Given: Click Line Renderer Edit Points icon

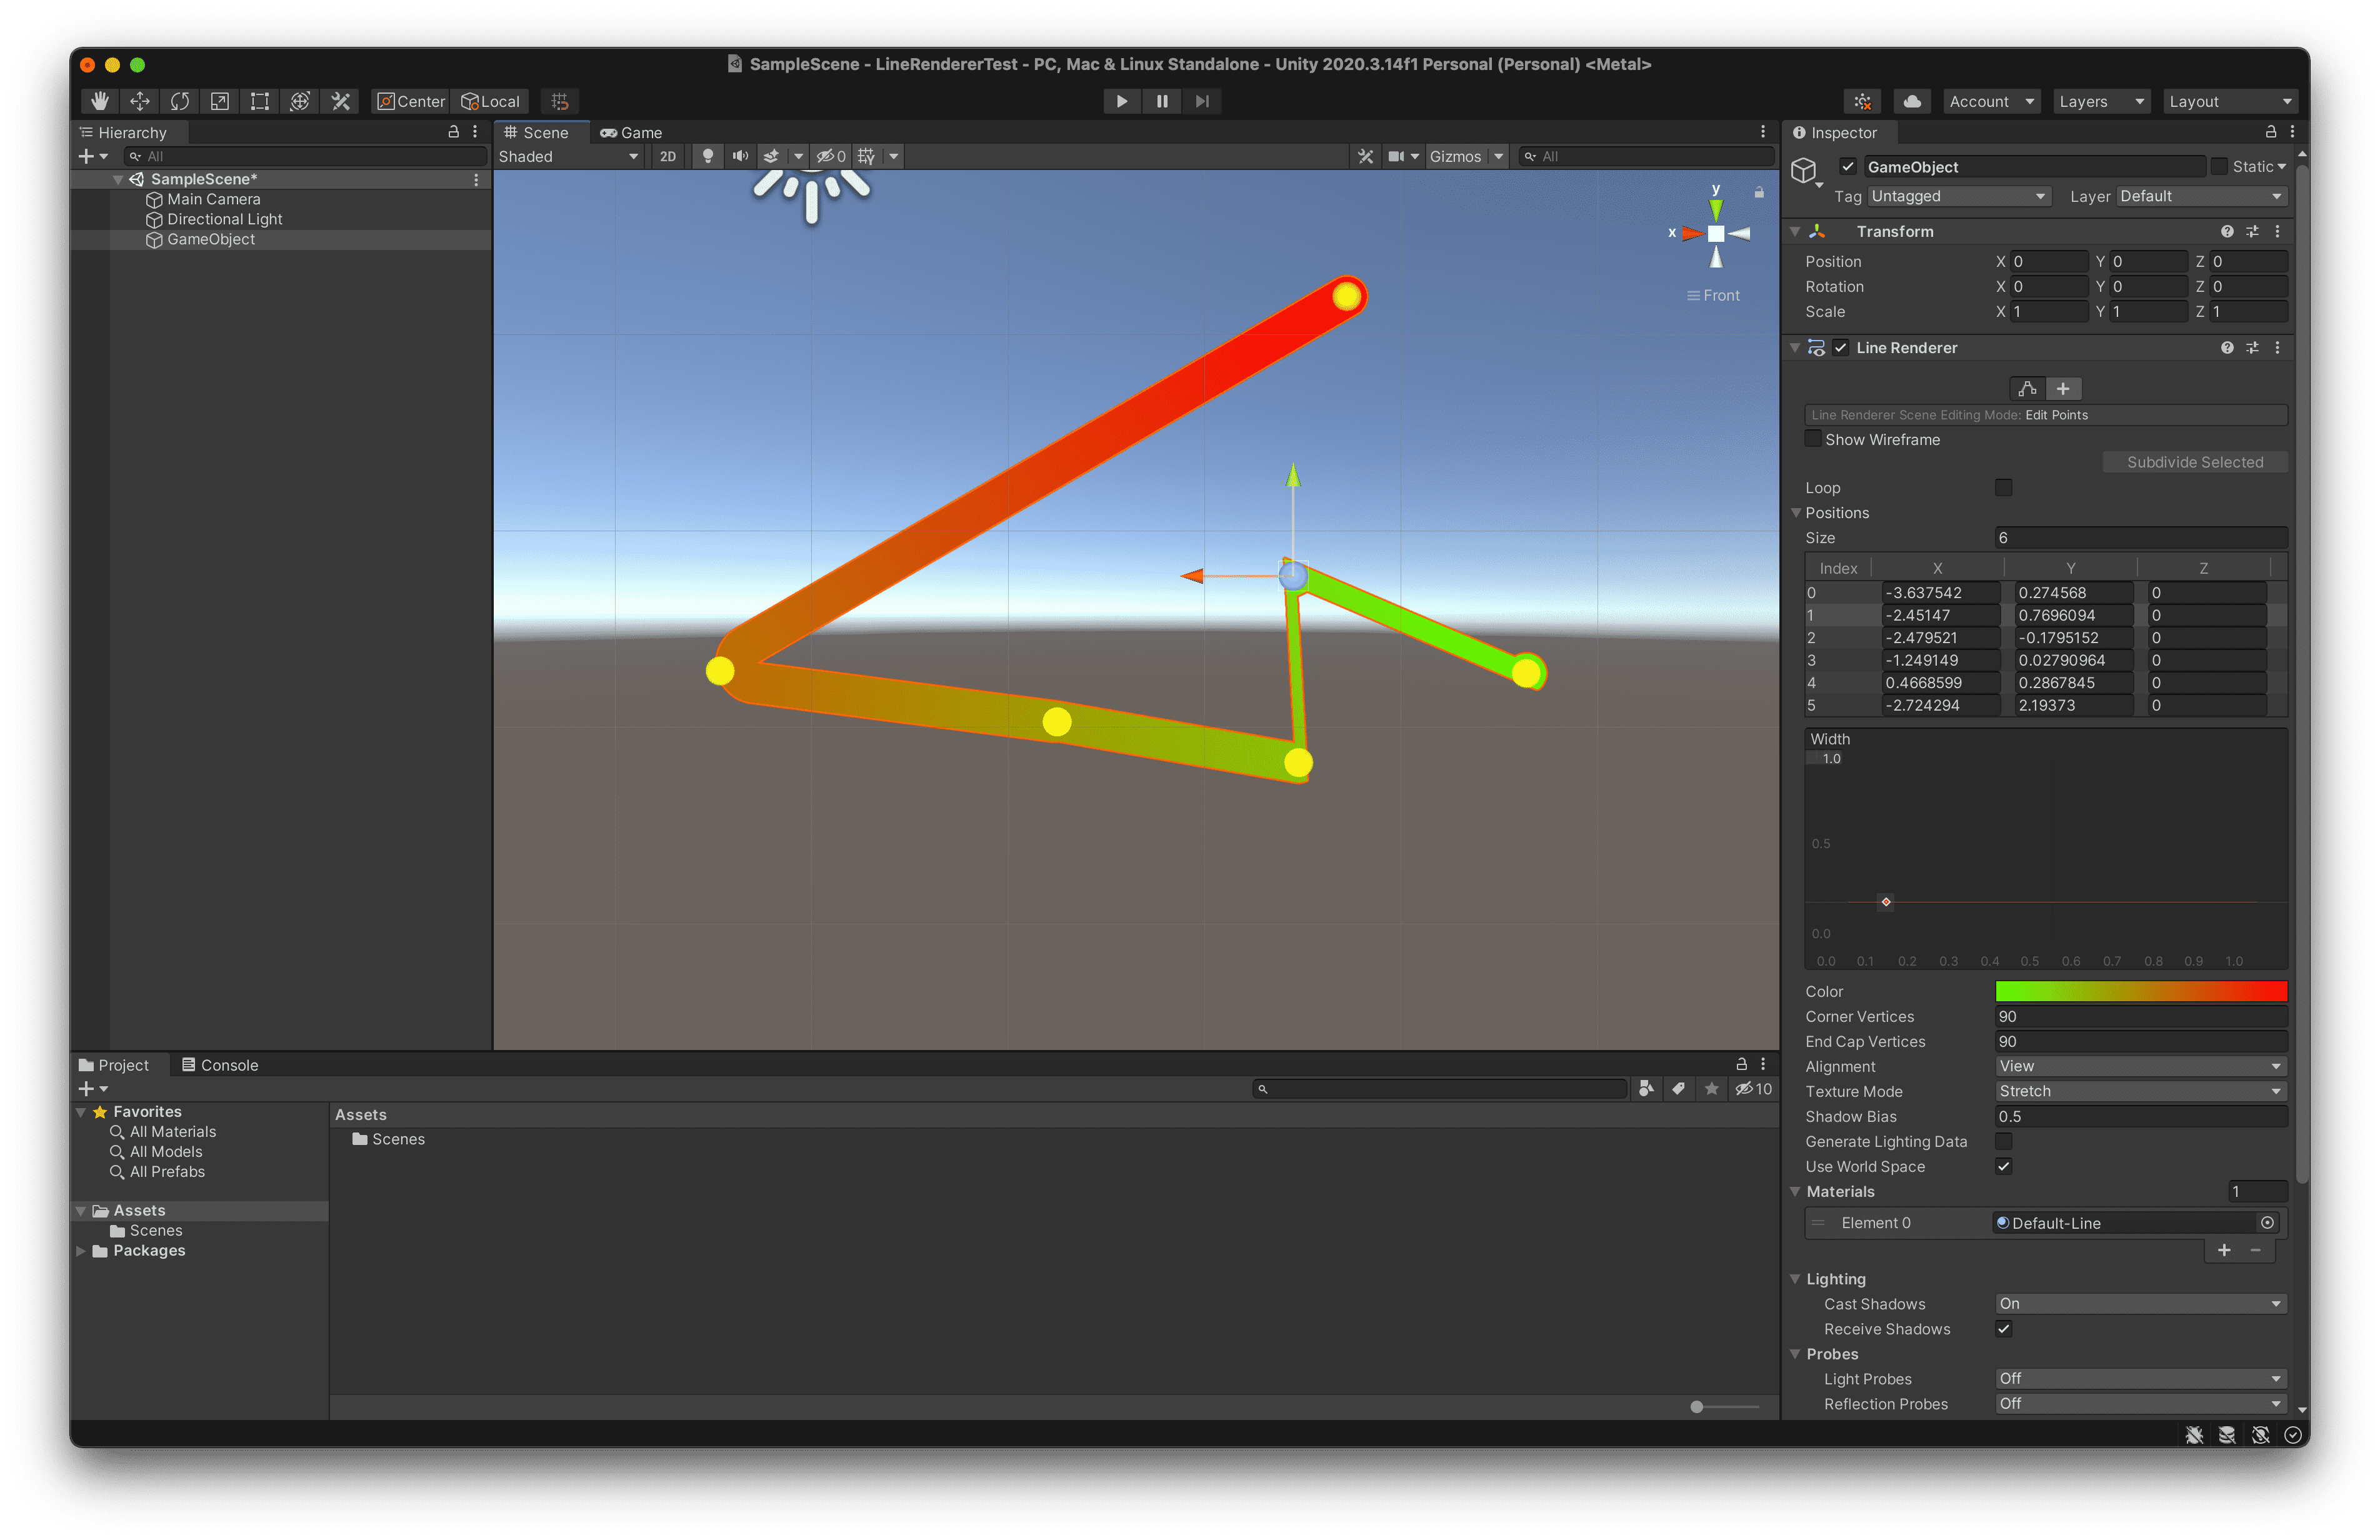Looking at the screenshot, I should pos(2027,389).
